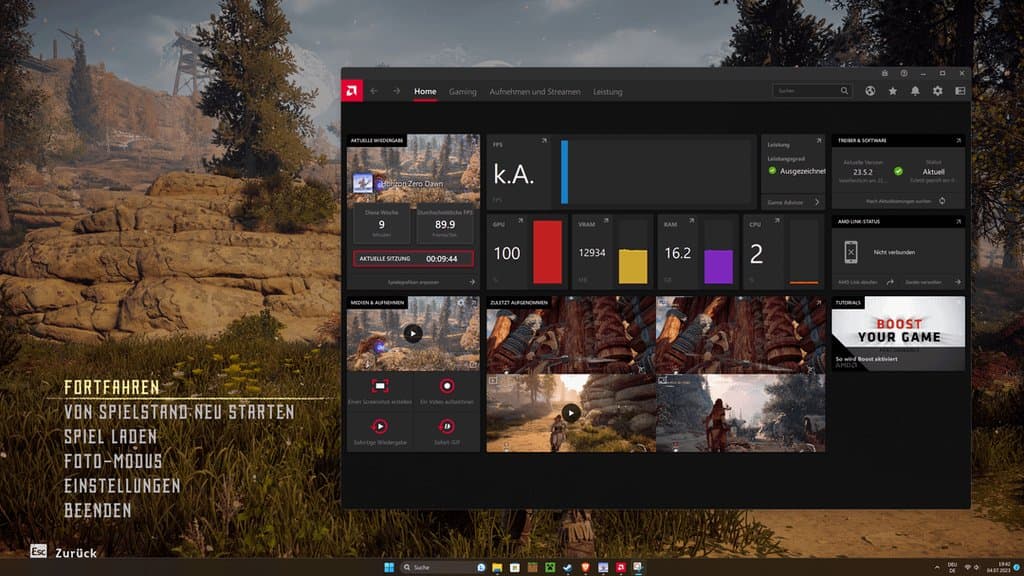The height and width of the screenshot is (576, 1024).
Task: Toggle the sidebar layout icon
Action: [x=960, y=91]
